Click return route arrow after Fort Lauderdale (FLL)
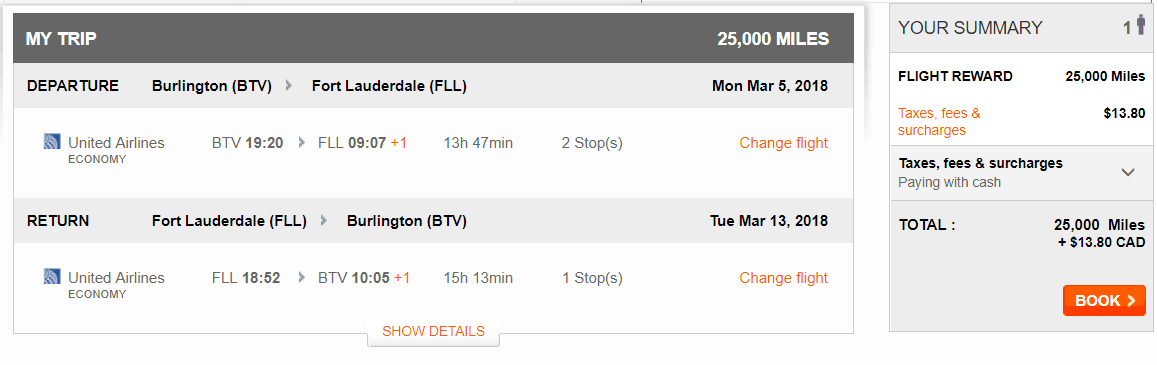The image size is (1157, 365). (323, 220)
